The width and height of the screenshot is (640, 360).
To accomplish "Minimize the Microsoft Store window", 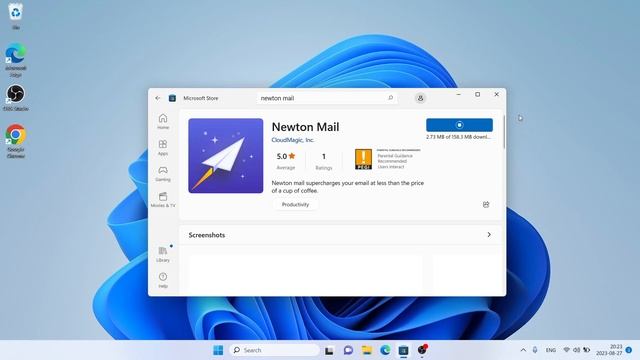I will (x=458, y=94).
